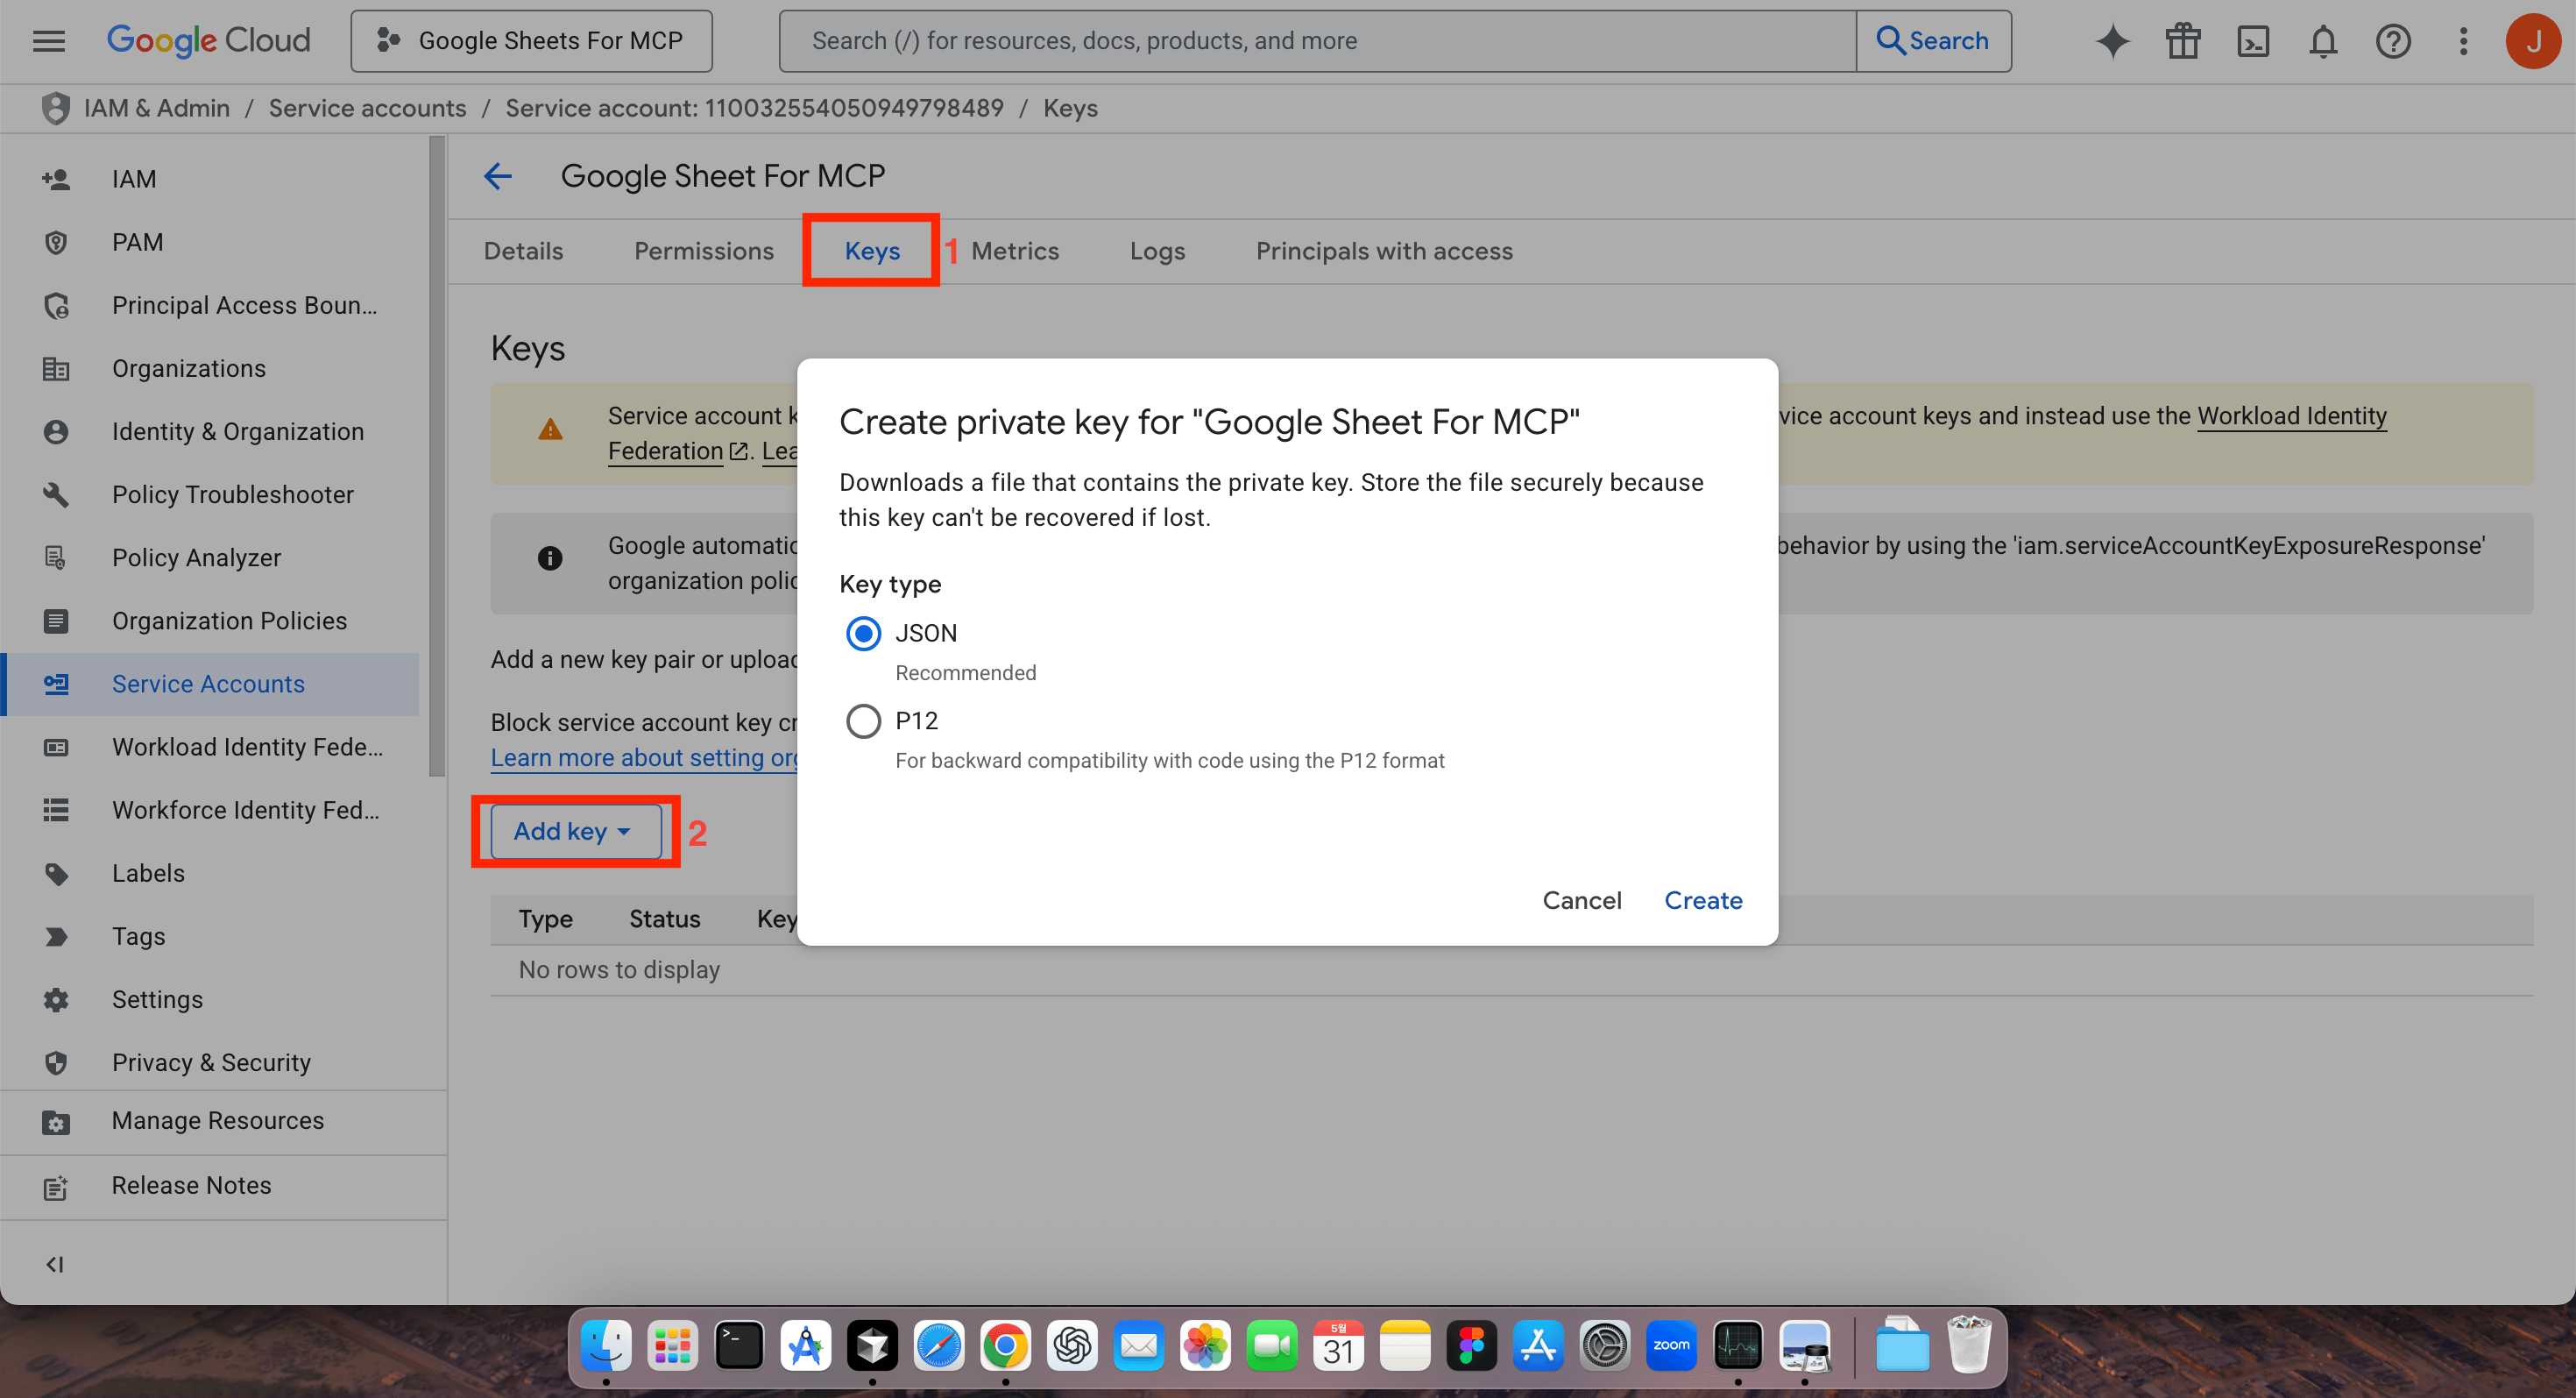Click the account avatar J
The image size is (2576, 1398).
pyautogui.click(x=2533, y=41)
